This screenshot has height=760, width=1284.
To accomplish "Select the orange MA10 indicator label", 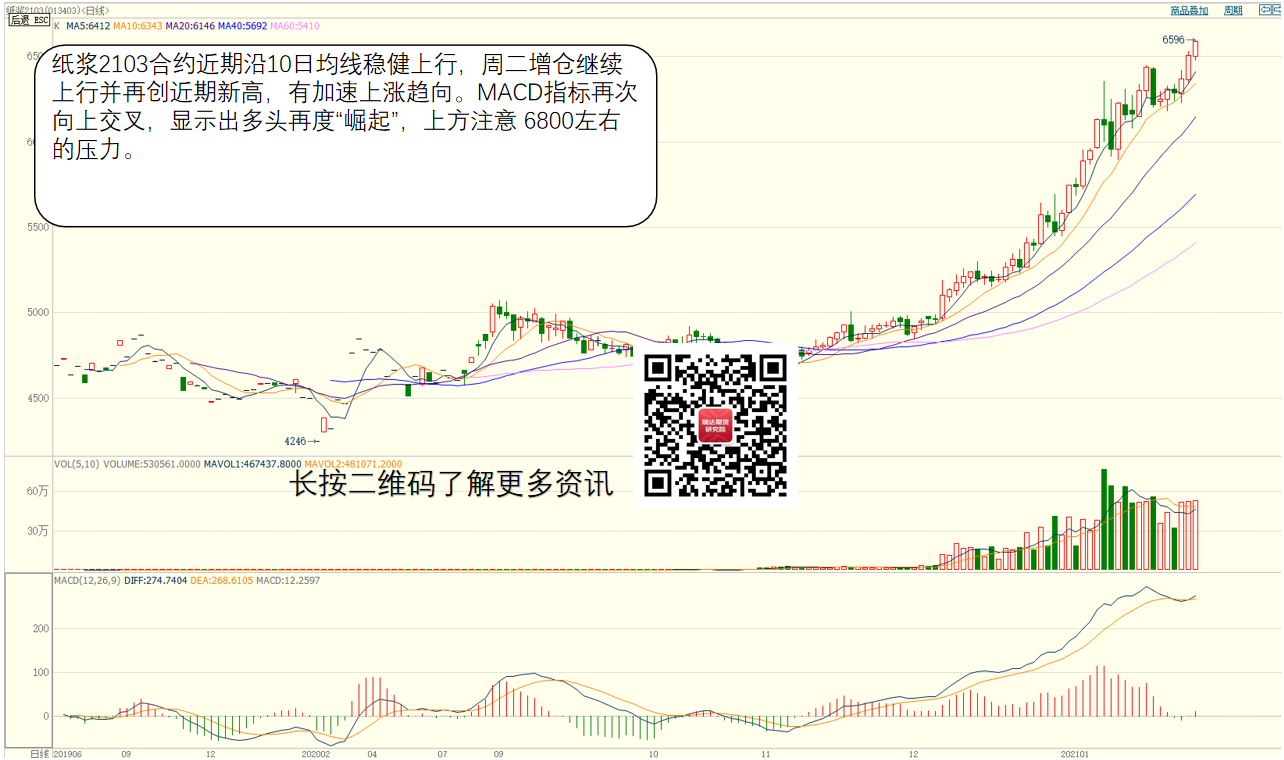I will click(x=137, y=25).
